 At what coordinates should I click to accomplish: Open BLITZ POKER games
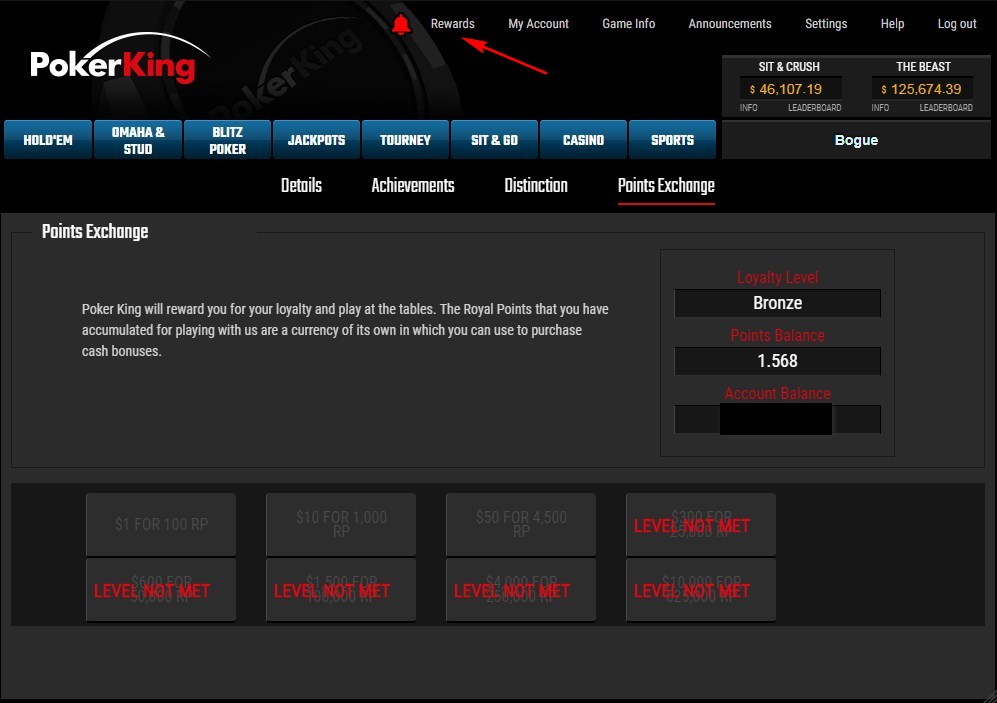coord(226,139)
